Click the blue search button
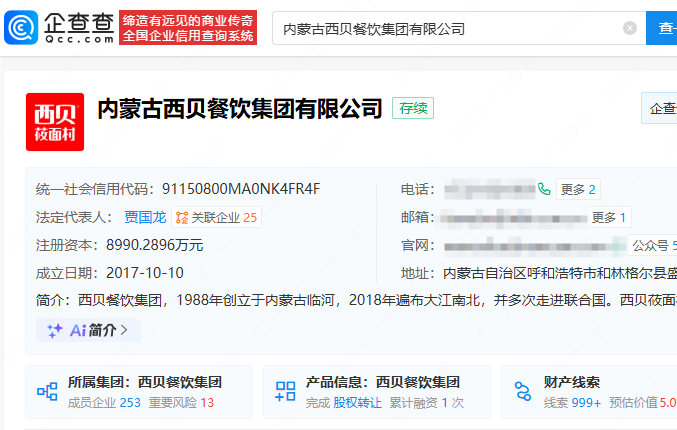The height and width of the screenshot is (430, 677). 661,28
